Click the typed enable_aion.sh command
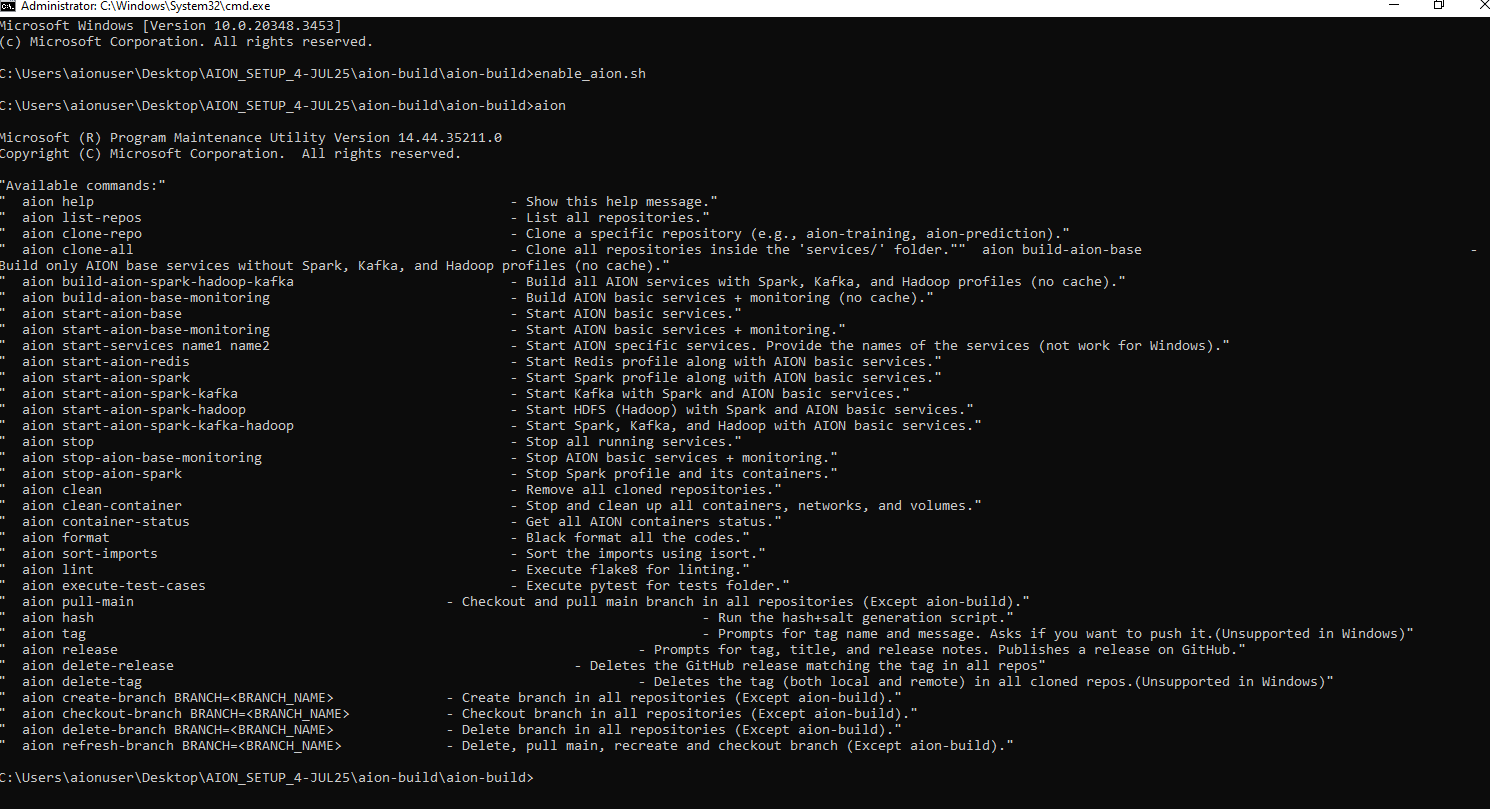The image size is (1490, 809). coord(597,74)
